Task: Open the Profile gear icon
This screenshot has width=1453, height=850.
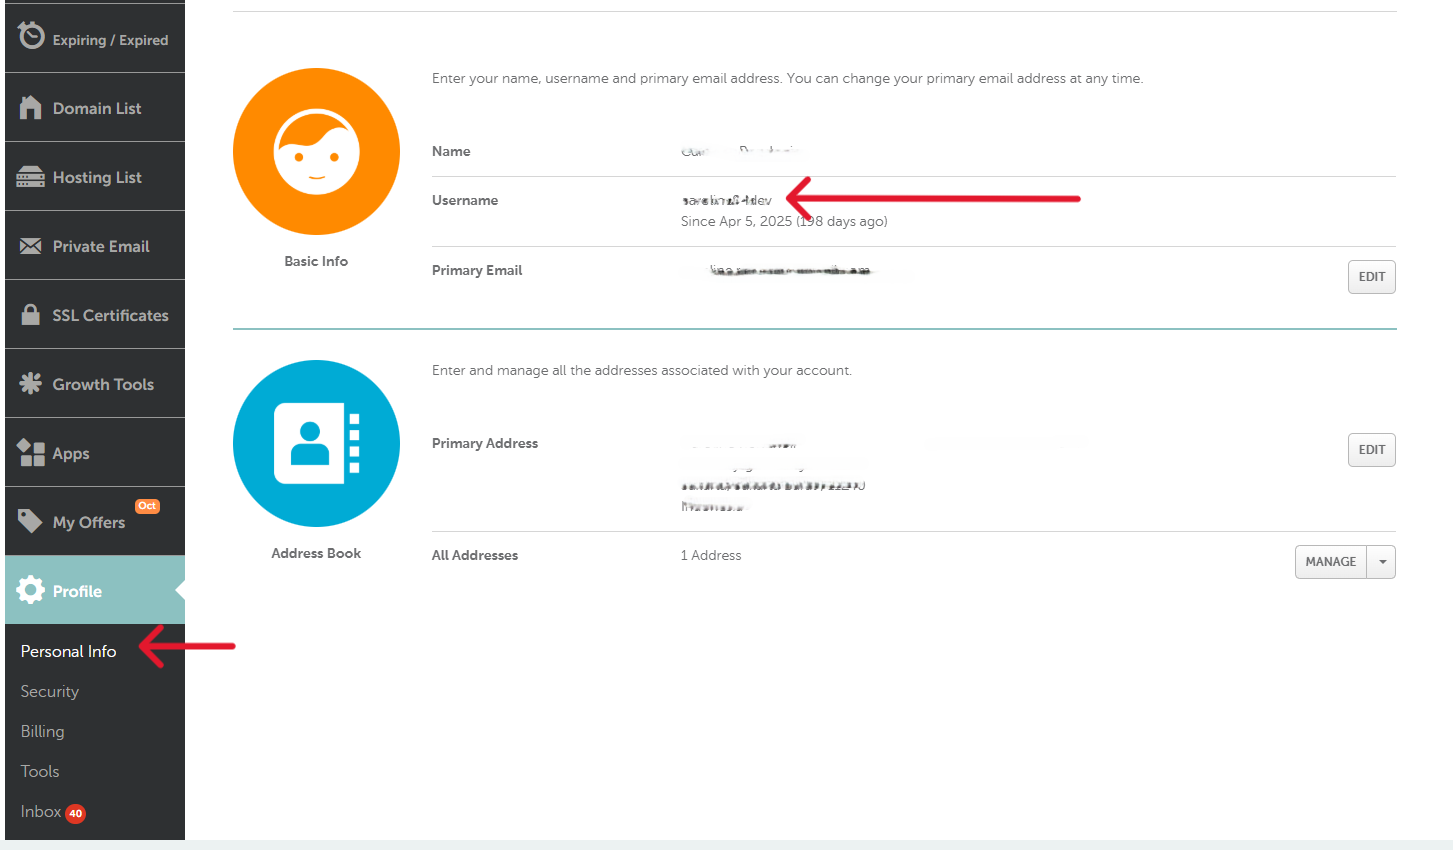Action: (29, 590)
